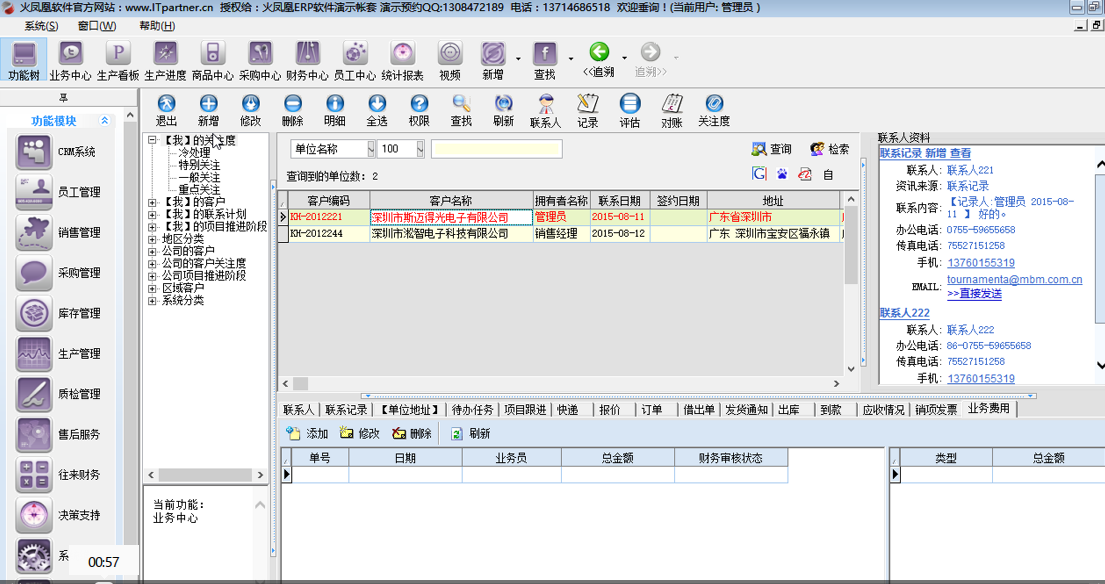Open the 对账 toolbar icon
This screenshot has width=1105, height=584.
click(x=672, y=111)
